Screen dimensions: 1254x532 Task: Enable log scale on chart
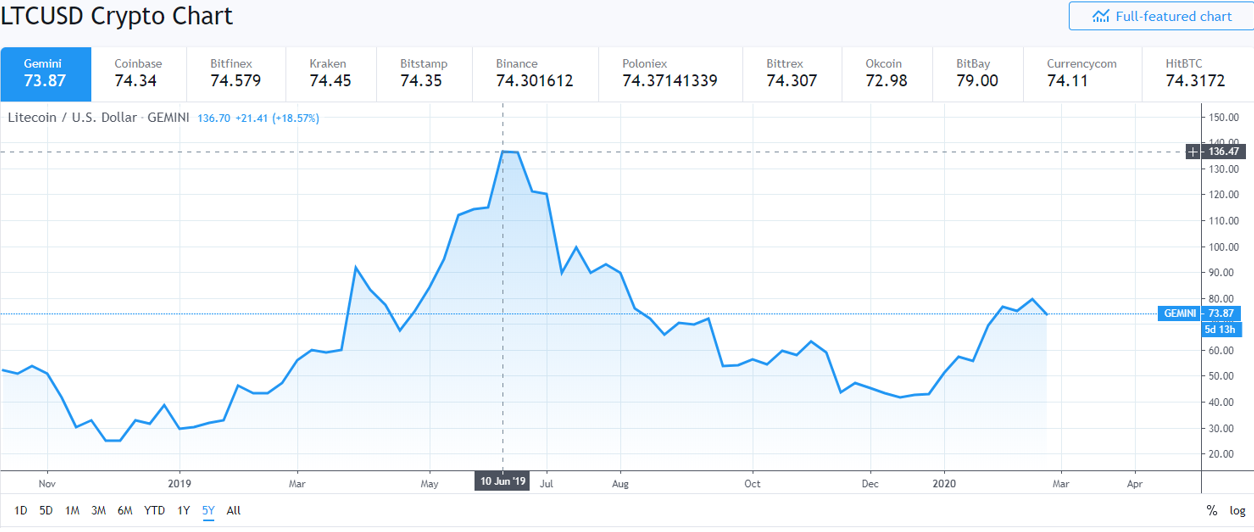pyautogui.click(x=1237, y=510)
